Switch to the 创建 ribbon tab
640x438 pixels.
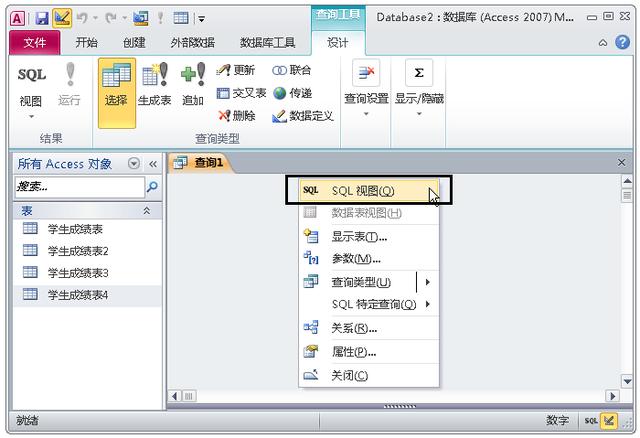[134, 42]
